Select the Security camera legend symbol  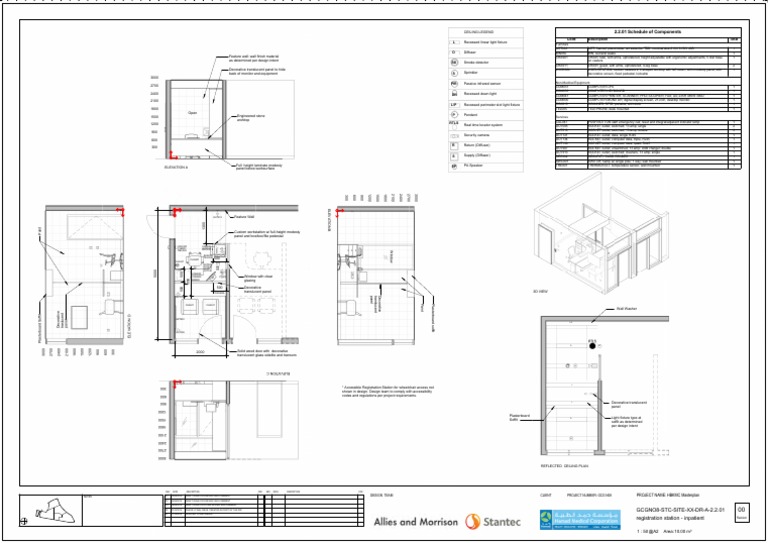click(454, 136)
